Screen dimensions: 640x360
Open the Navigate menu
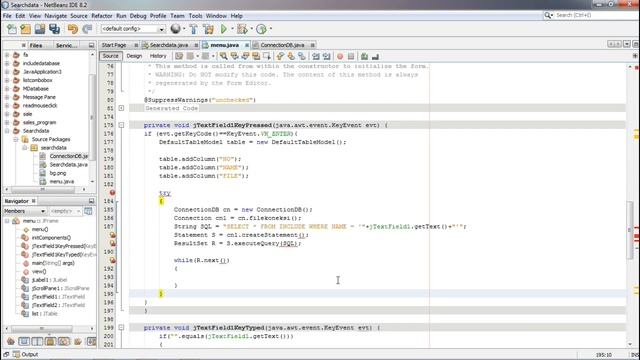click(56, 16)
